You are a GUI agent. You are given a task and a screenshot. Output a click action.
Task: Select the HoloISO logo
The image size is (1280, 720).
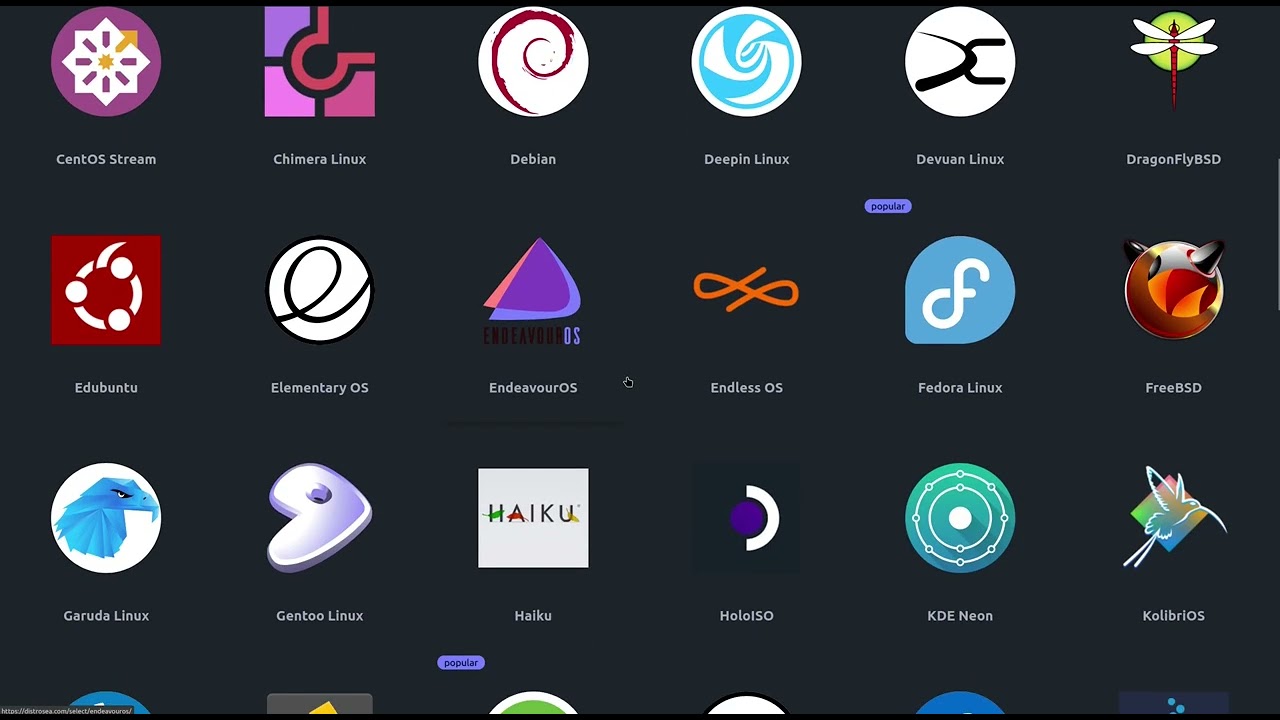click(x=746, y=518)
